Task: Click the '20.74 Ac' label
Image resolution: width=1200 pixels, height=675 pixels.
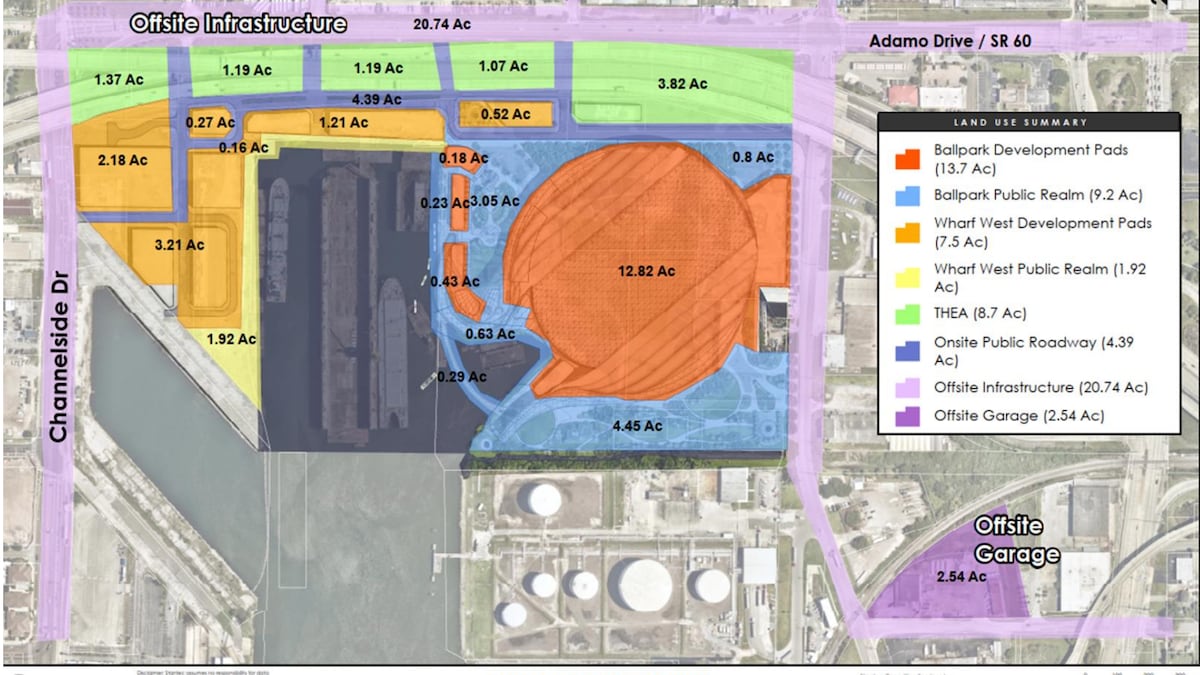Action: coord(441,24)
